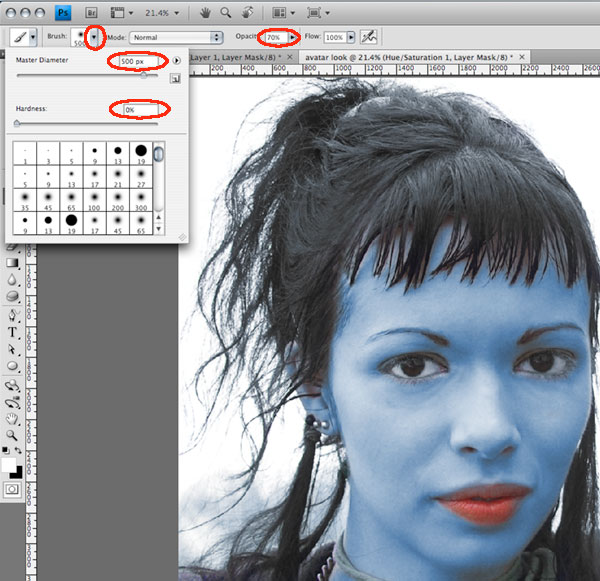Click the Rotate View icon in the top bar
Viewport: 600px width, 581px height.
pos(246,14)
